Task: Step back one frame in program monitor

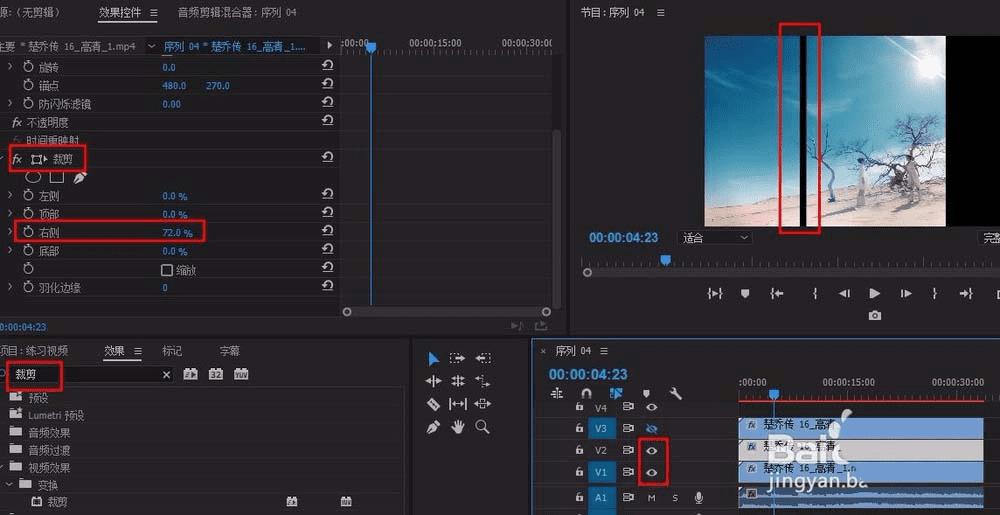Action: tap(844, 293)
